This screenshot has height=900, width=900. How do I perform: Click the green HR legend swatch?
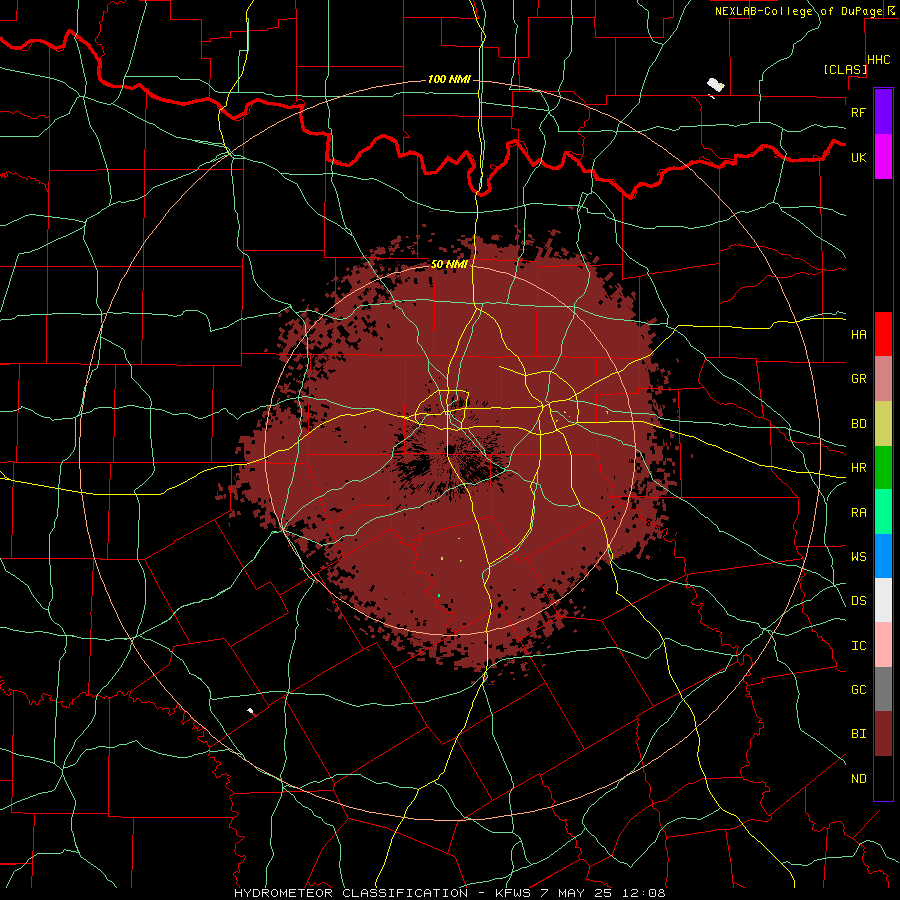pyautogui.click(x=883, y=468)
